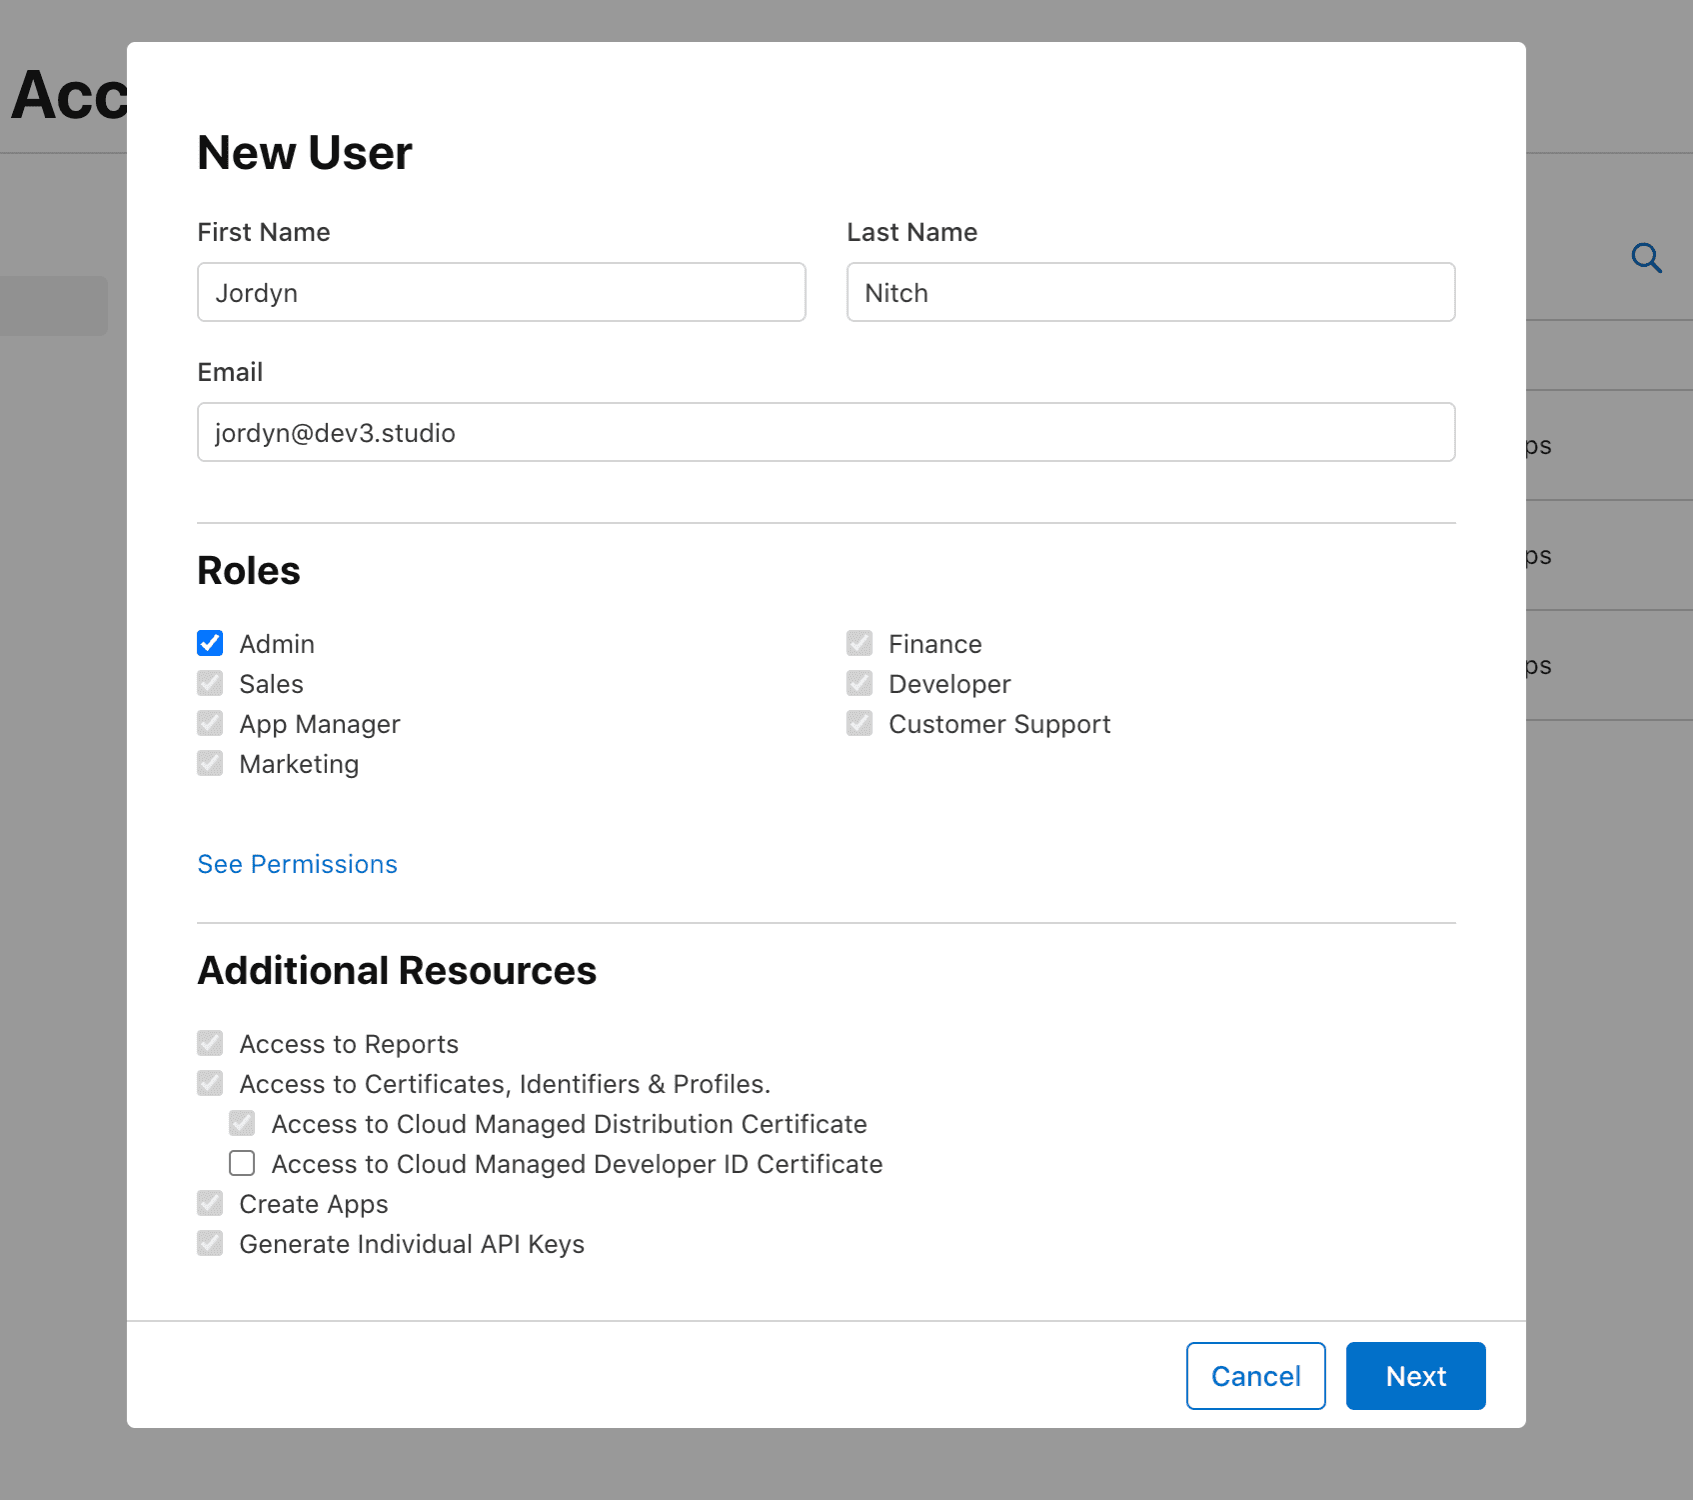The height and width of the screenshot is (1500, 1693).
Task: Open the See Permissions link
Action: pos(297,864)
